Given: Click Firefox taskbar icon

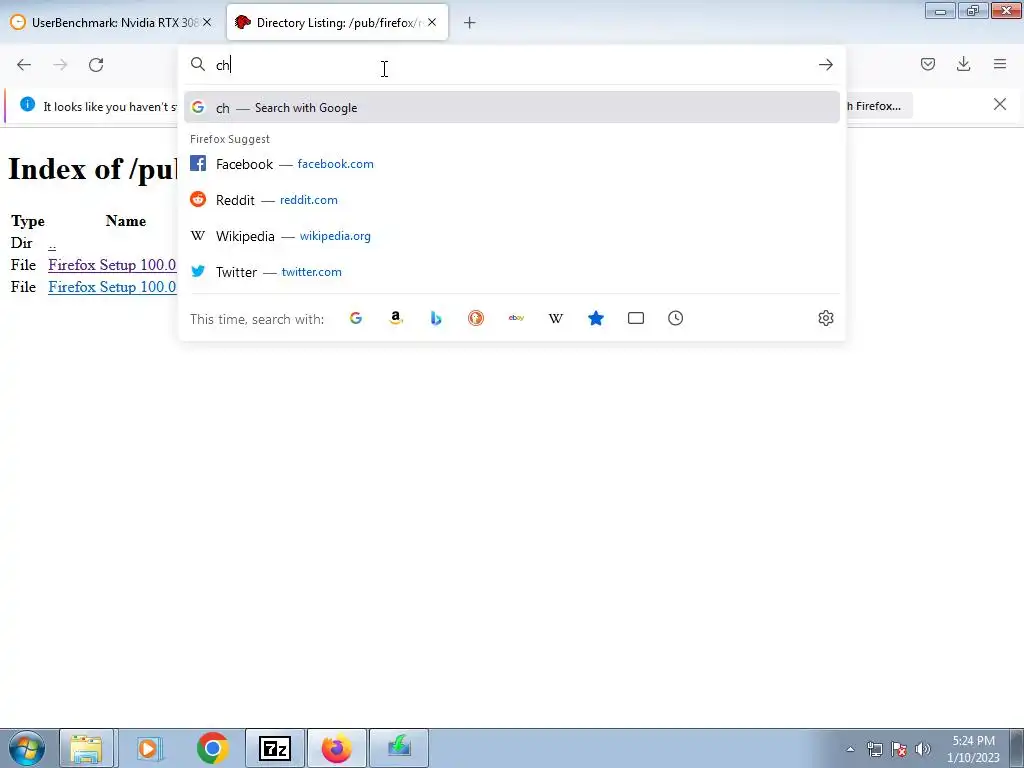Looking at the screenshot, I should tap(337, 748).
